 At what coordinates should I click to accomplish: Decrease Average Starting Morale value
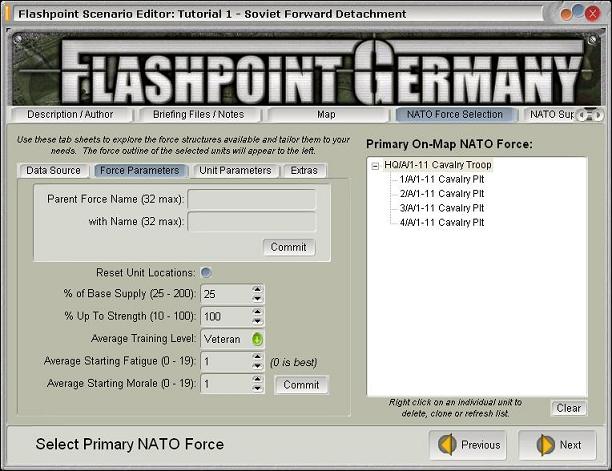coord(257,388)
